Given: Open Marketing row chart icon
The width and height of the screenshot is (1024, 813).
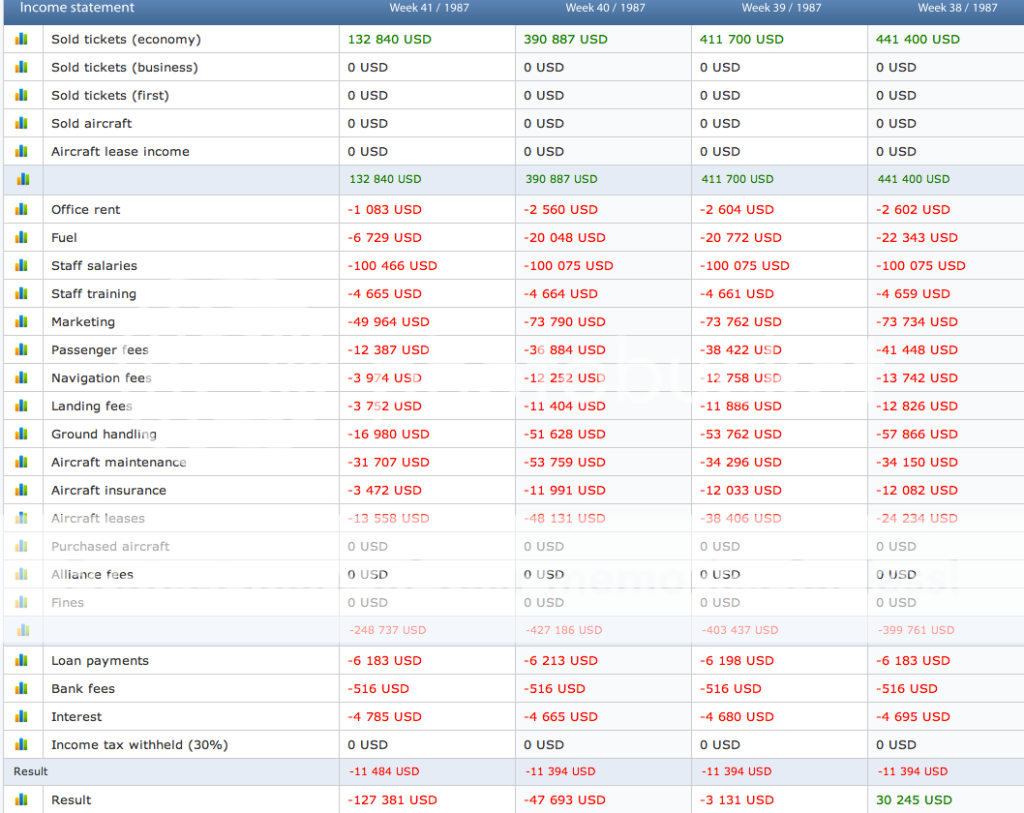Looking at the screenshot, I should pos(22,321).
